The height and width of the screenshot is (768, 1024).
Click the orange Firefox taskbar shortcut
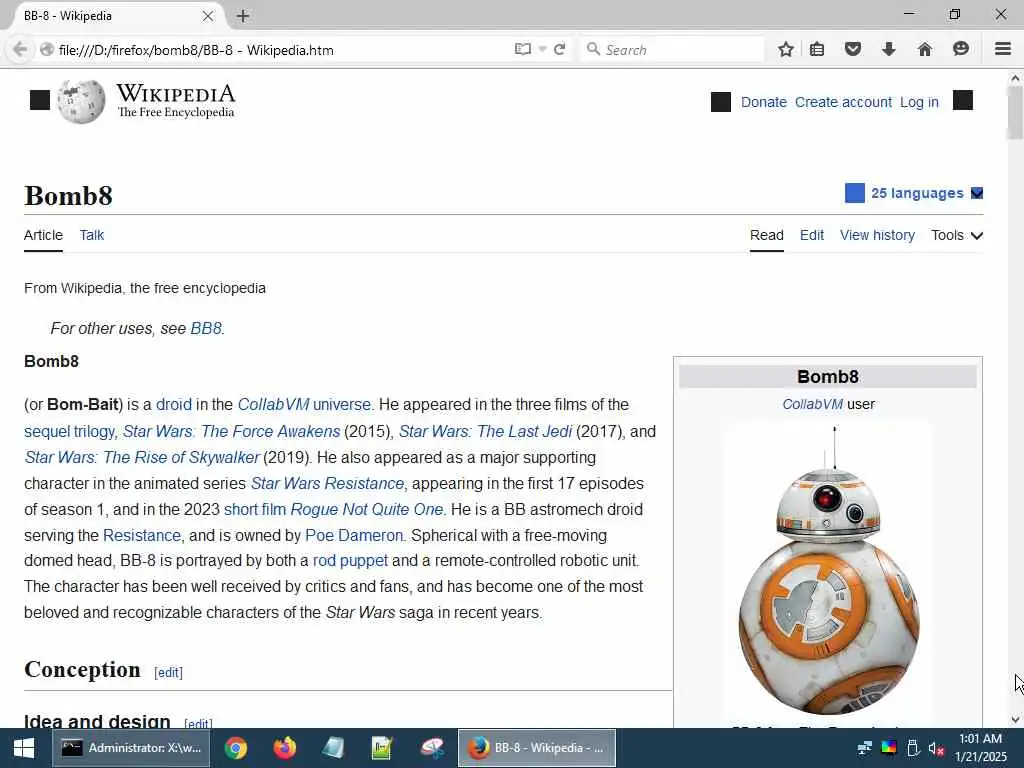[285, 748]
